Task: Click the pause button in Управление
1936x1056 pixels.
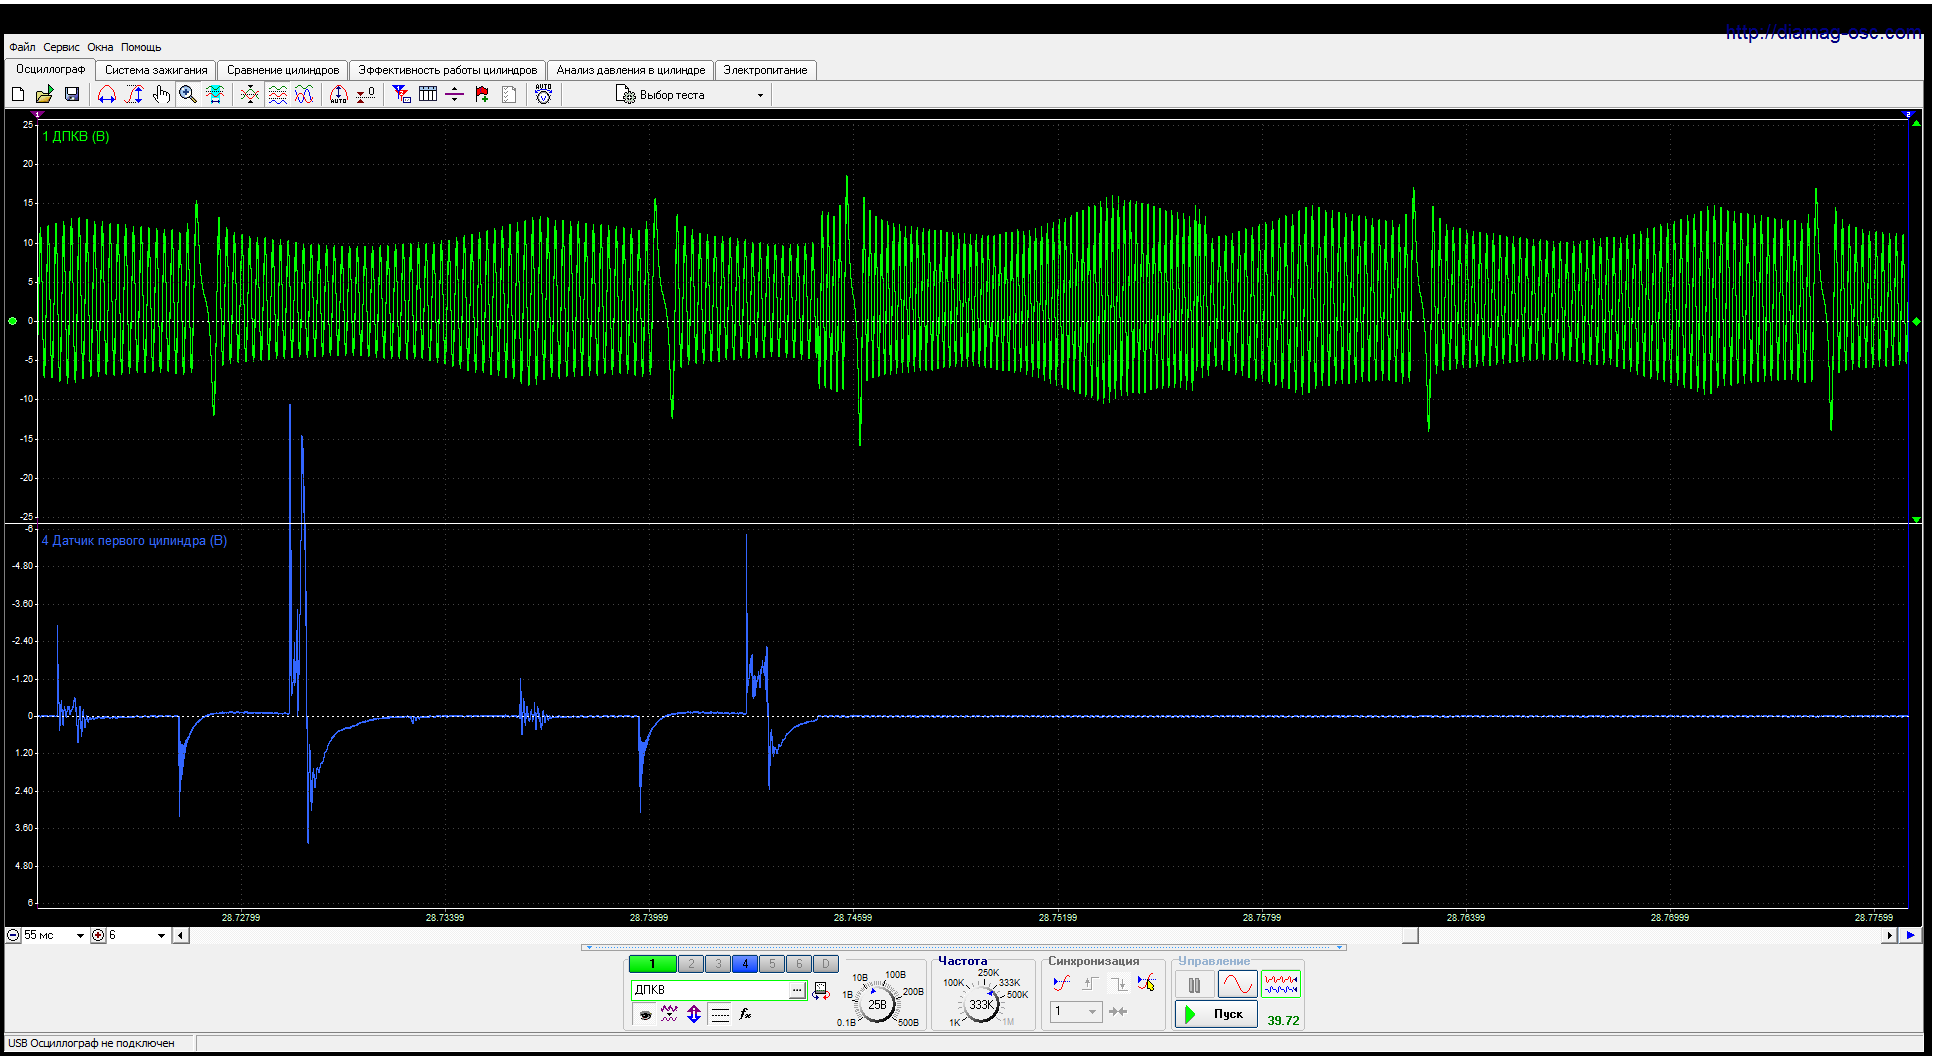Action: coord(1194,985)
